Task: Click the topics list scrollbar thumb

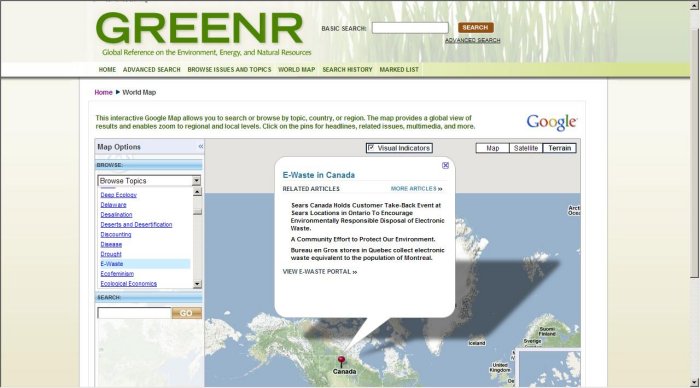Action: [197, 212]
